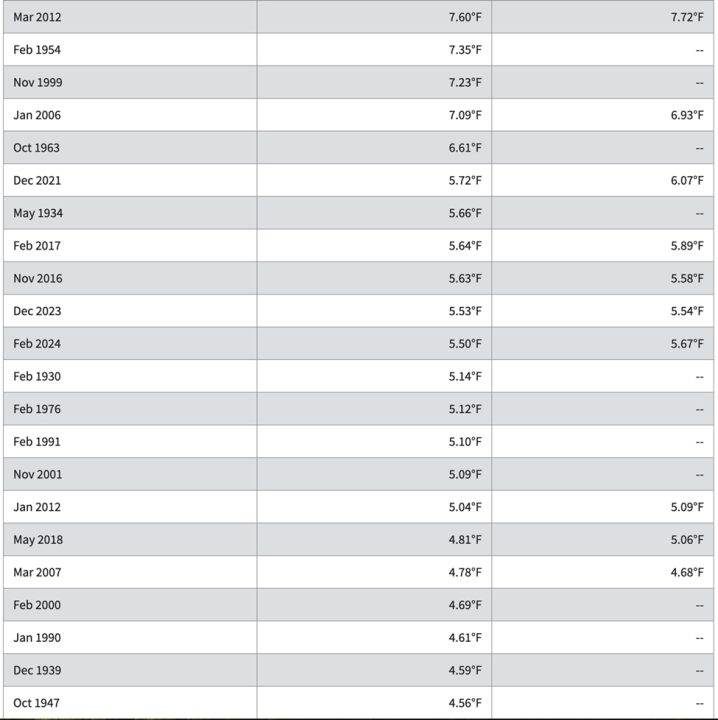Click the 4.68°F value for Mar 2007
718x720 pixels.
[x=687, y=572]
